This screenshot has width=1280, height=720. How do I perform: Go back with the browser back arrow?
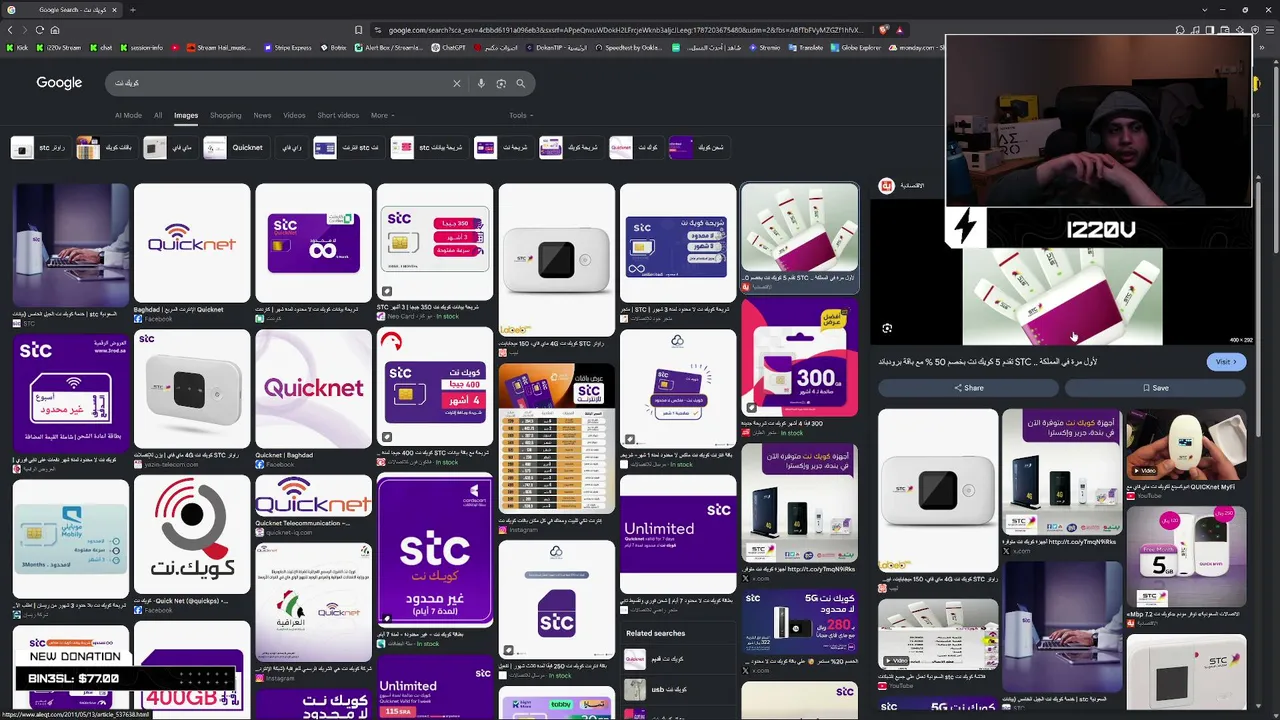click(x=10, y=30)
